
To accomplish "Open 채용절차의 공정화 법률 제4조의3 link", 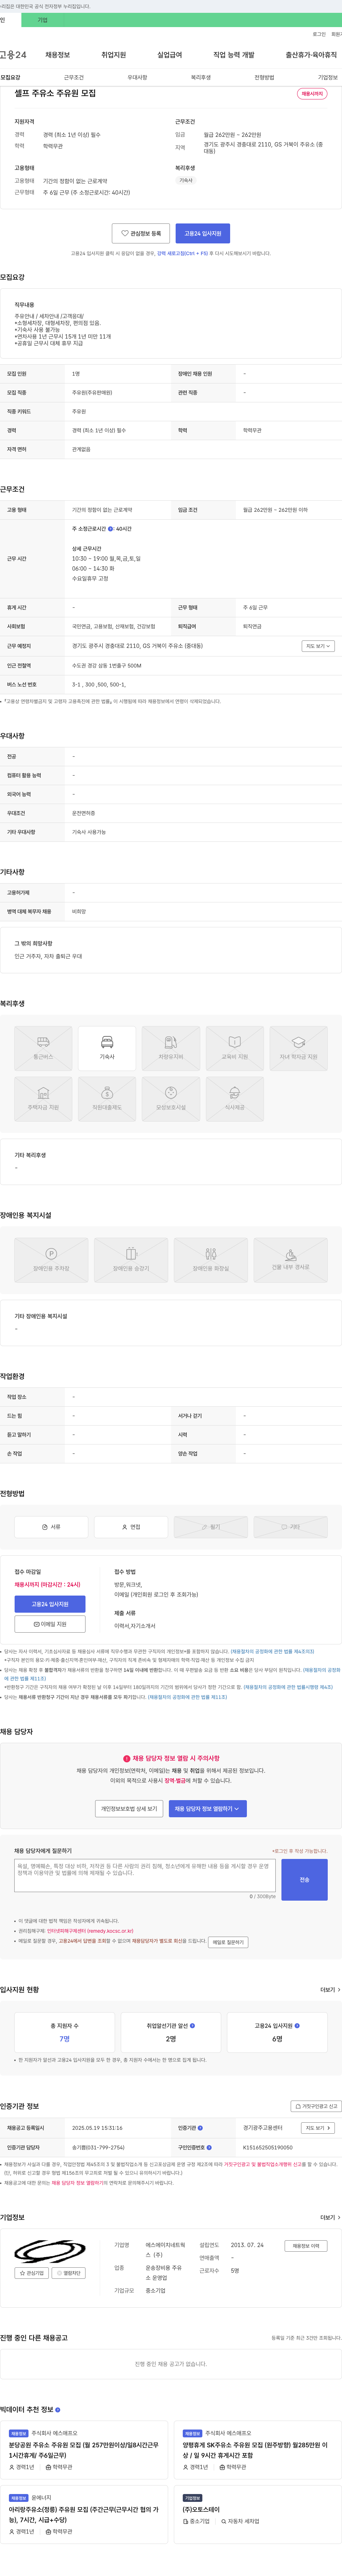I will [272, 1651].
